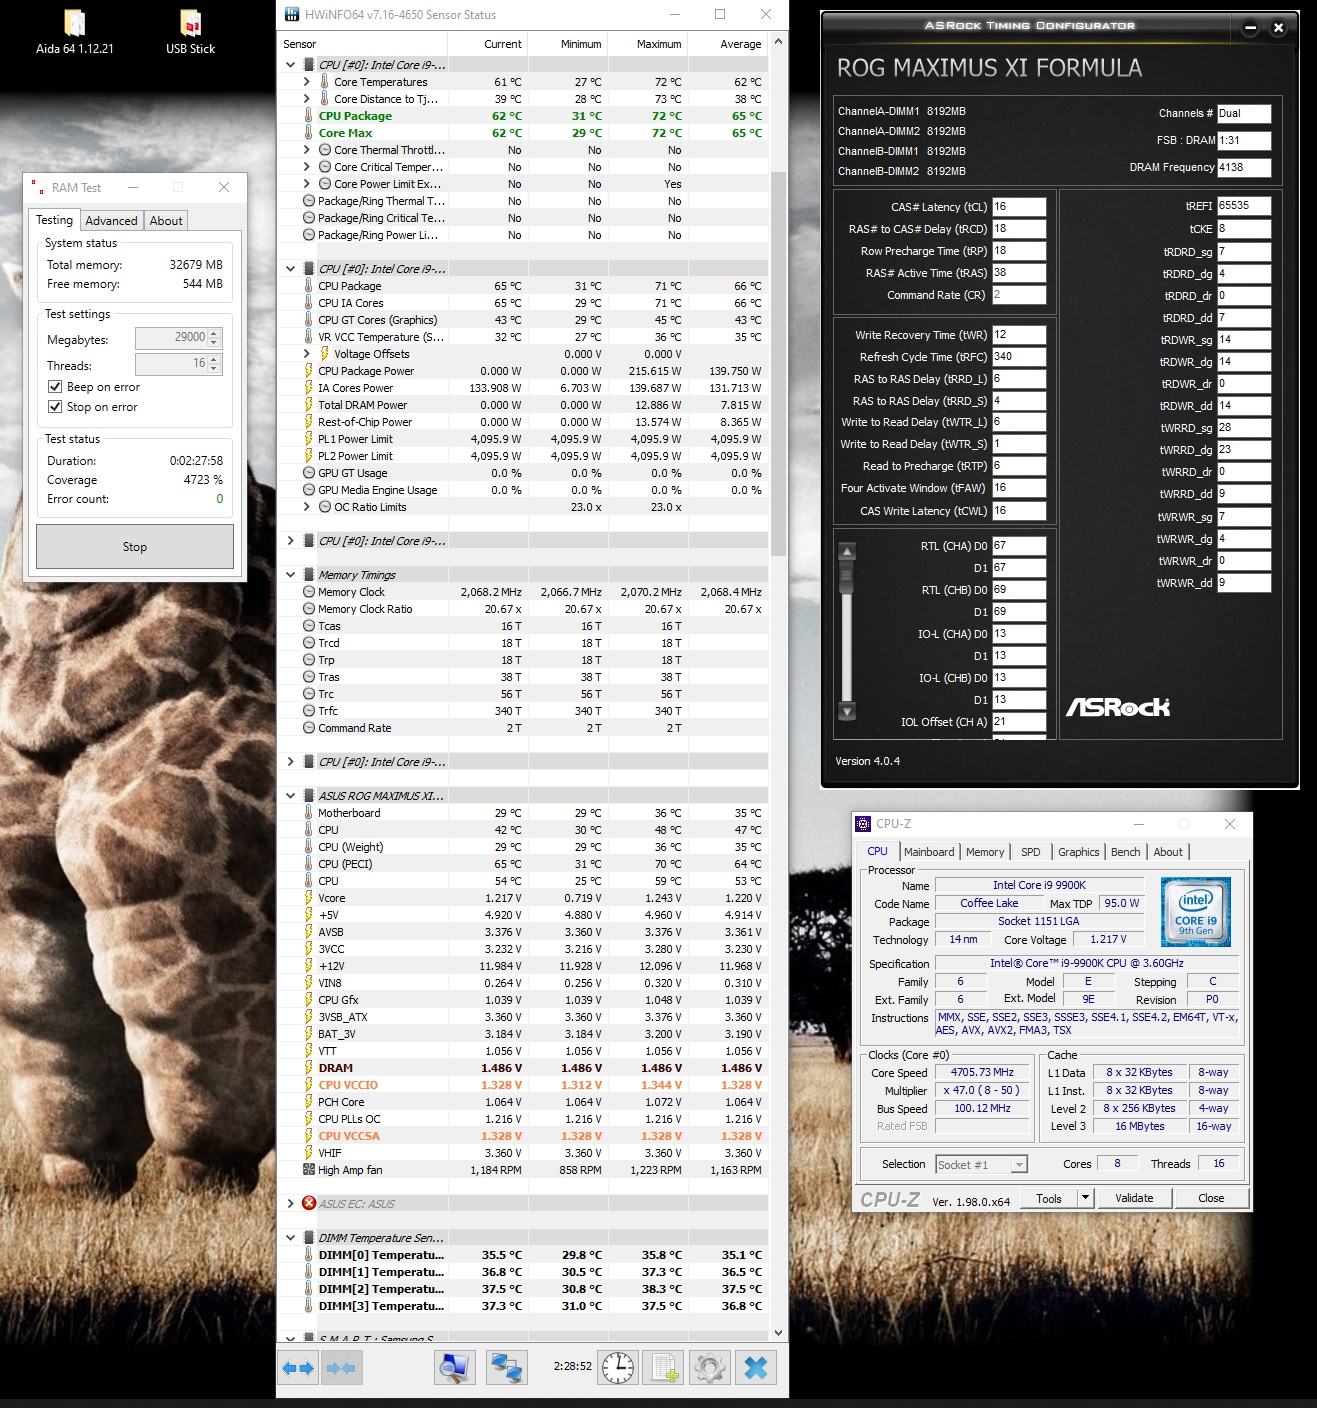The width and height of the screenshot is (1317, 1408).
Task: Click the Threads stepper in RAM Test
Action: click(215, 364)
